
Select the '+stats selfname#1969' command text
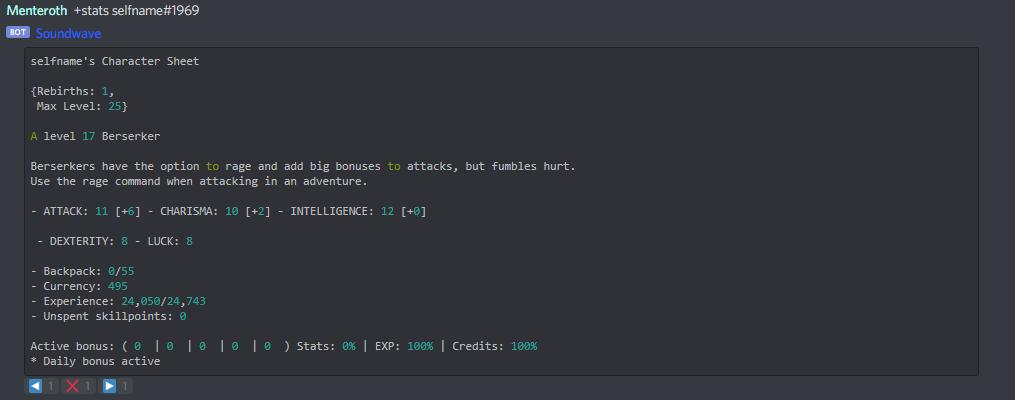click(x=136, y=11)
